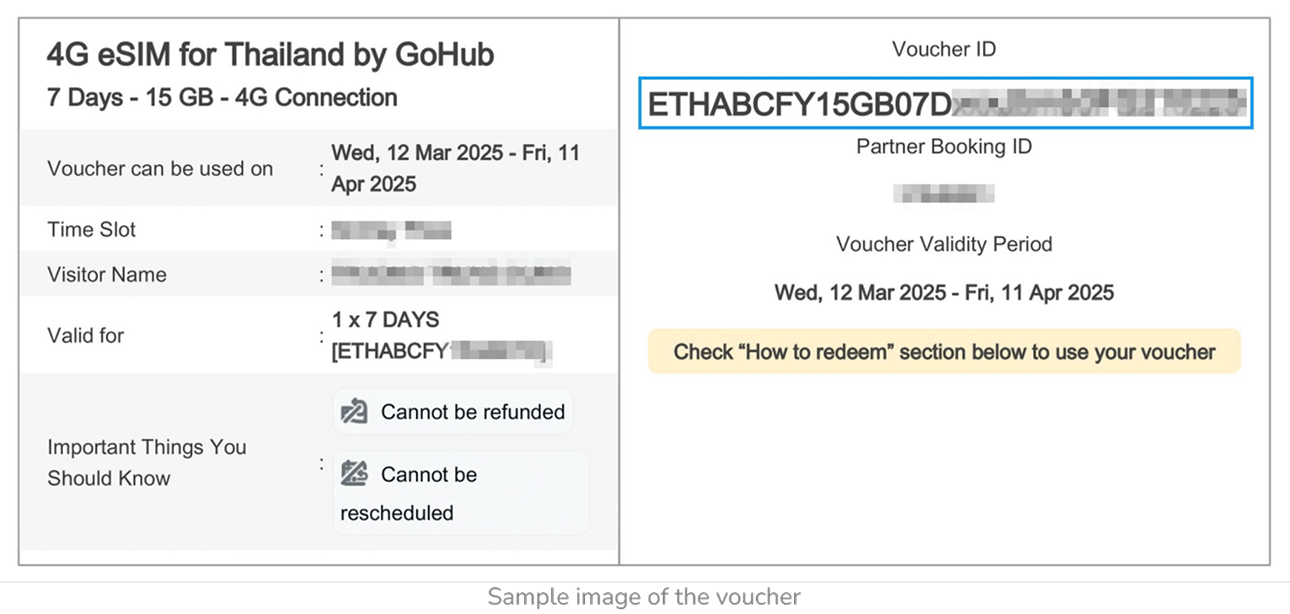Click the yellow "How to redeem" notice
Screen dimensions: 1290x614
tap(944, 352)
